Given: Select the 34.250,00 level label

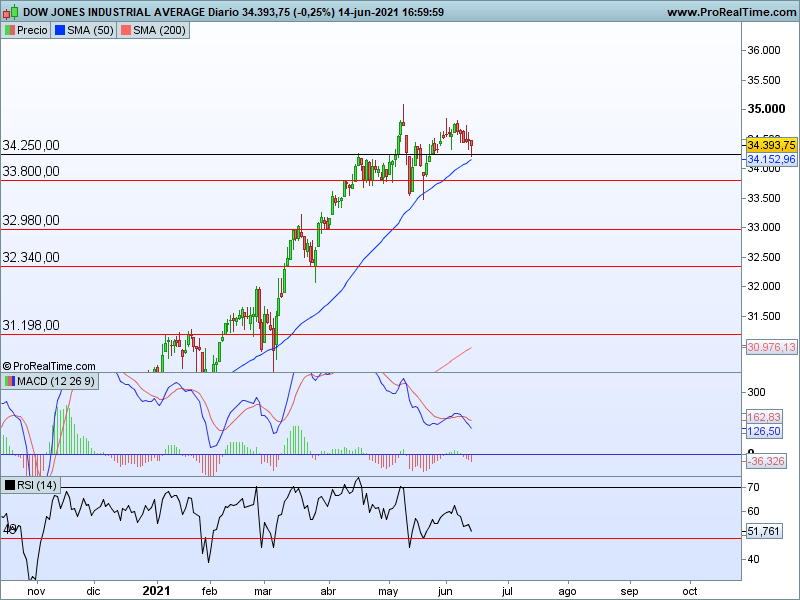Looking at the screenshot, I should [x=31, y=145].
